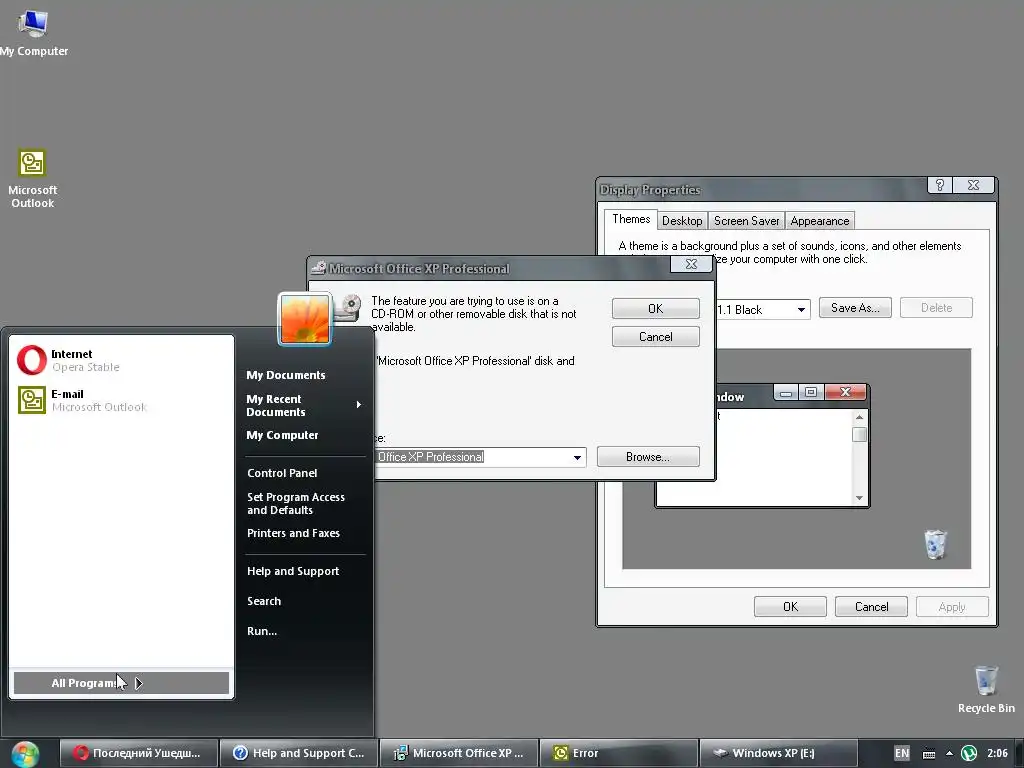The image size is (1024, 768).
Task: Click Recycle Bin icon in theme preview
Action: point(935,544)
